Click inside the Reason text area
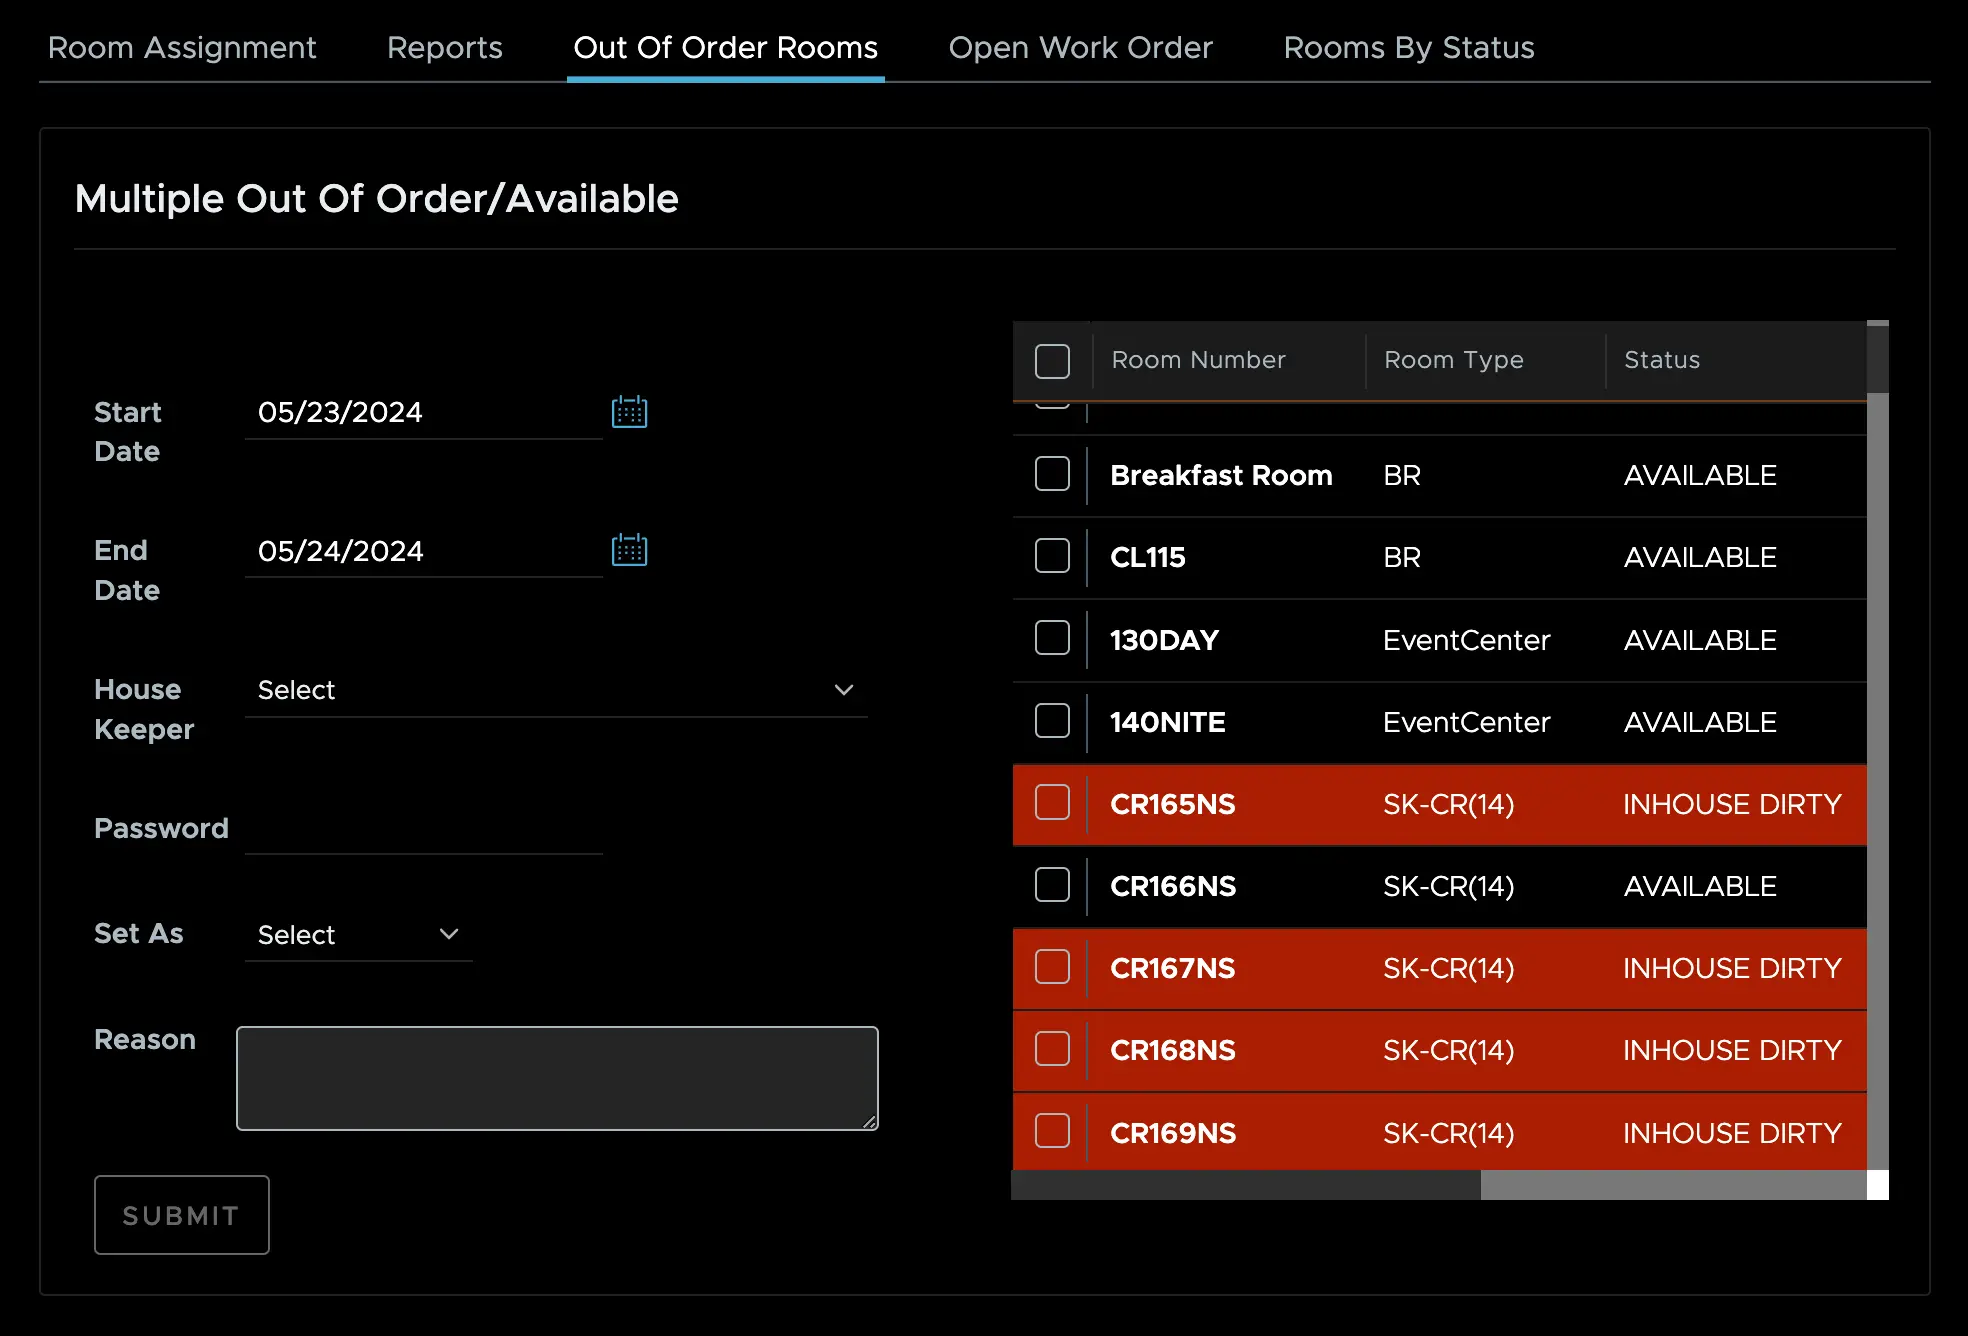The image size is (1968, 1336). click(557, 1078)
